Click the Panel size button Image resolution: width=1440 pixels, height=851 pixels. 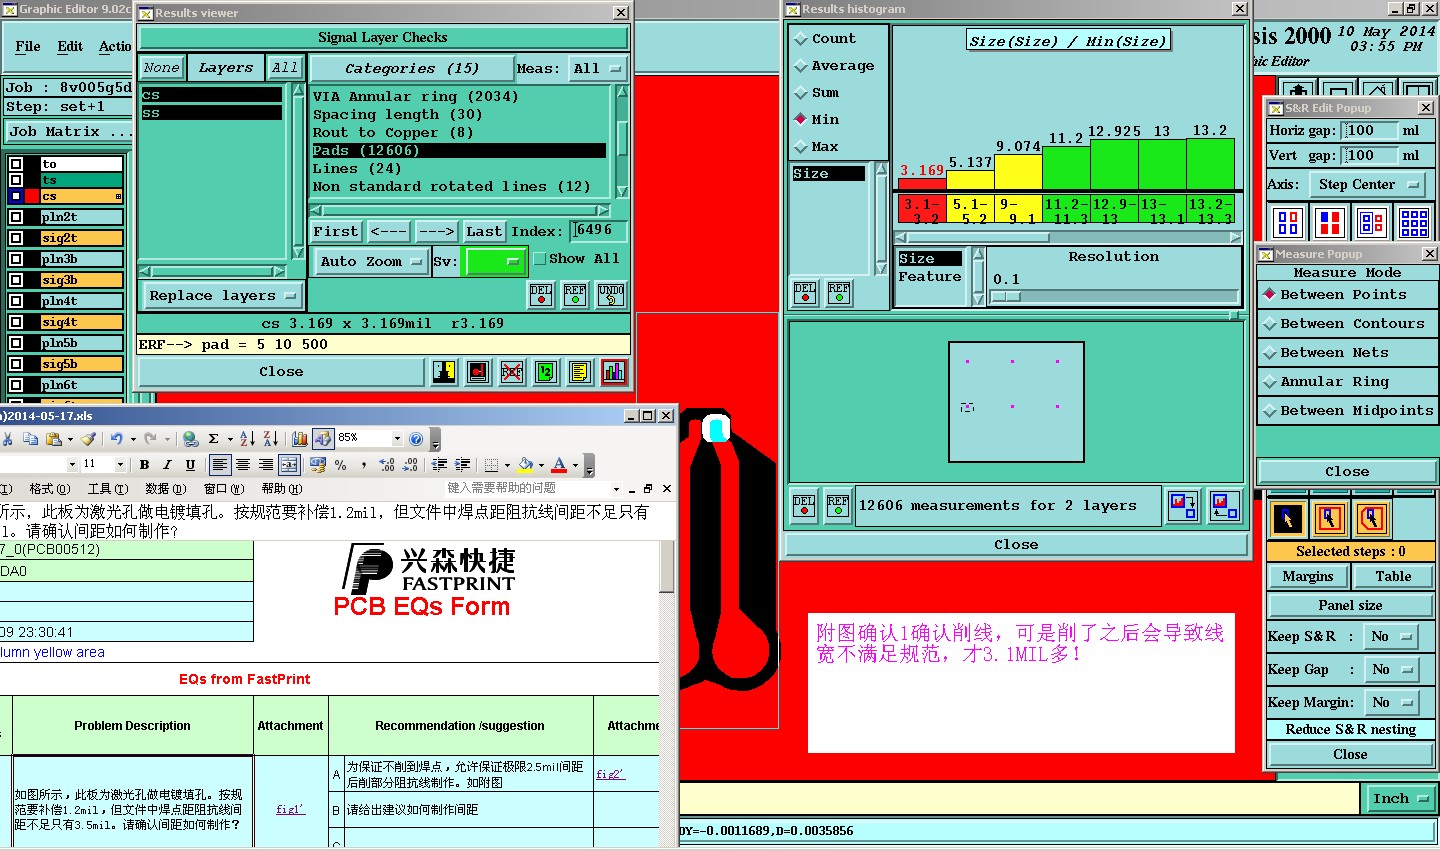pyautogui.click(x=1350, y=605)
